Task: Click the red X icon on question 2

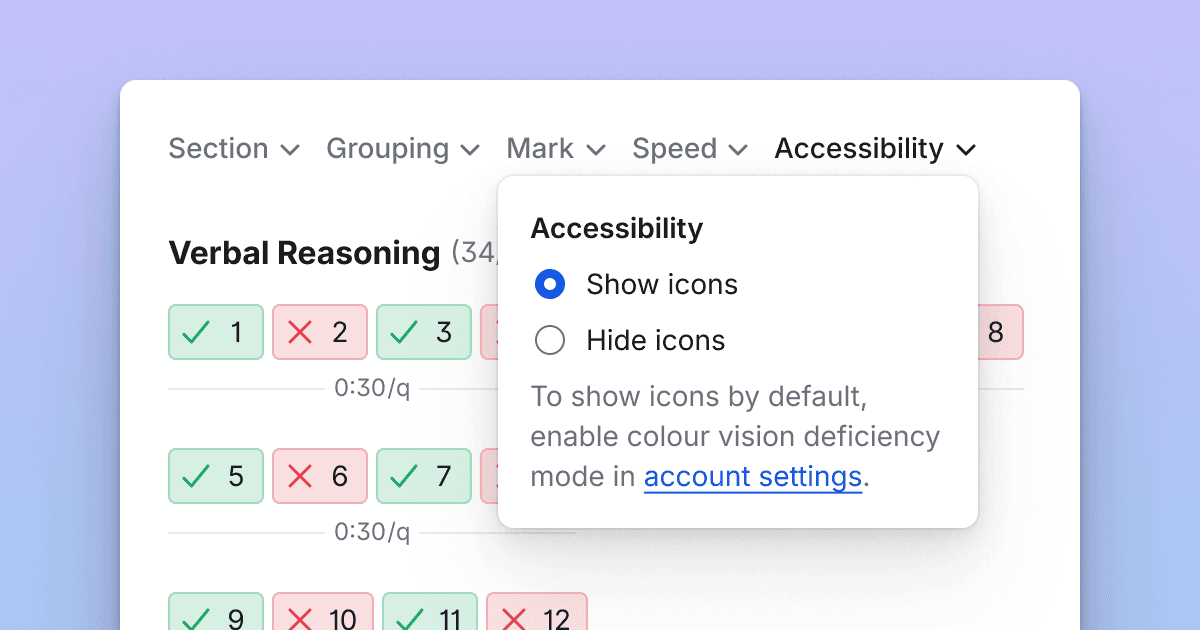Action: point(301,333)
